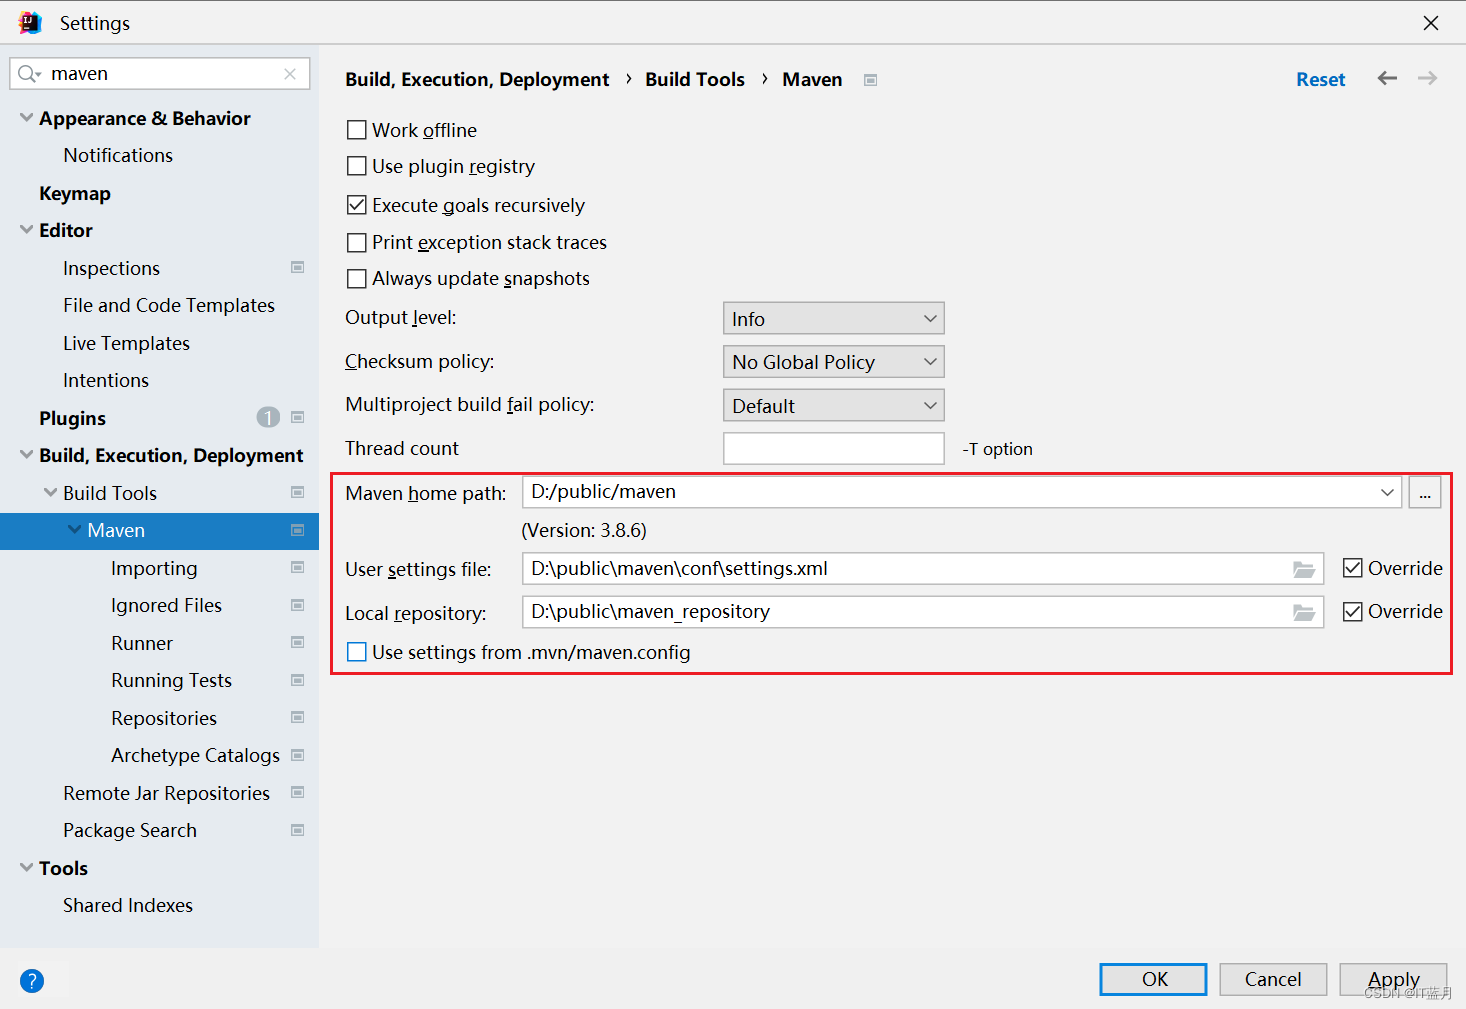
Task: Select Build, Execution, Deployment breadcrumb item
Action: 477,79
